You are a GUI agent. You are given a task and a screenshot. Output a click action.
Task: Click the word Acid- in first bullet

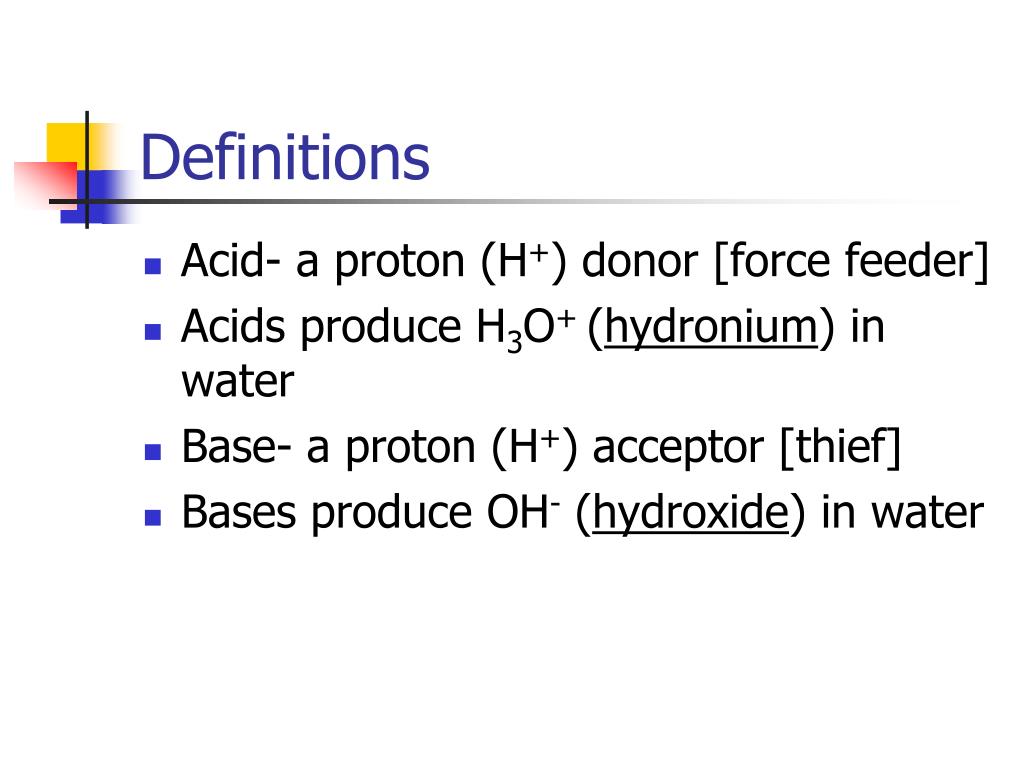[x=231, y=261]
